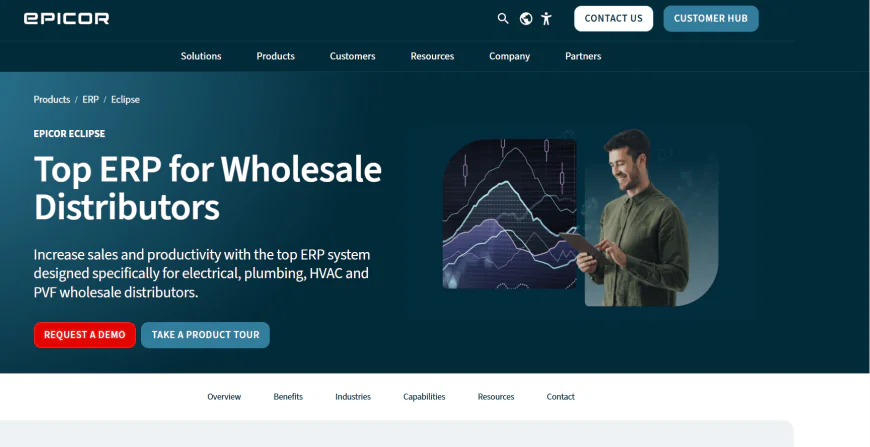The image size is (870, 447).
Task: Open the accessibility options icon
Action: 546,18
